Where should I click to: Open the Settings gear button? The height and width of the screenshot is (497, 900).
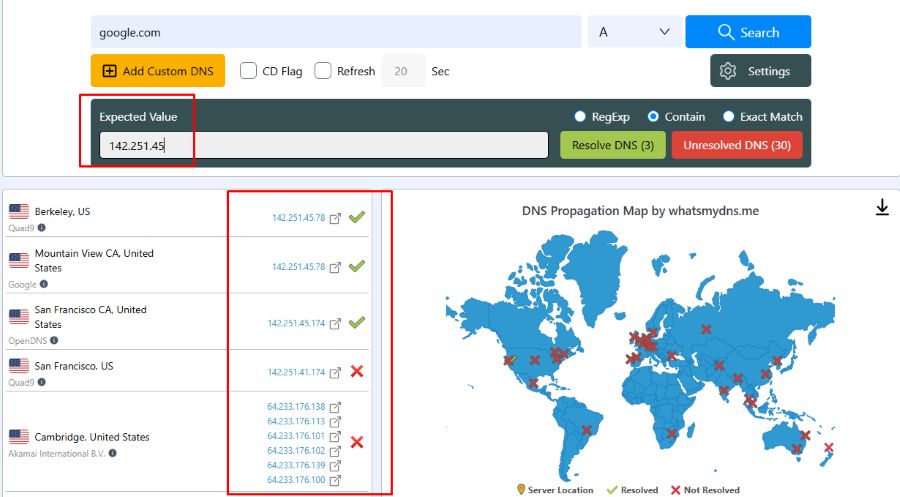pyautogui.click(x=760, y=71)
